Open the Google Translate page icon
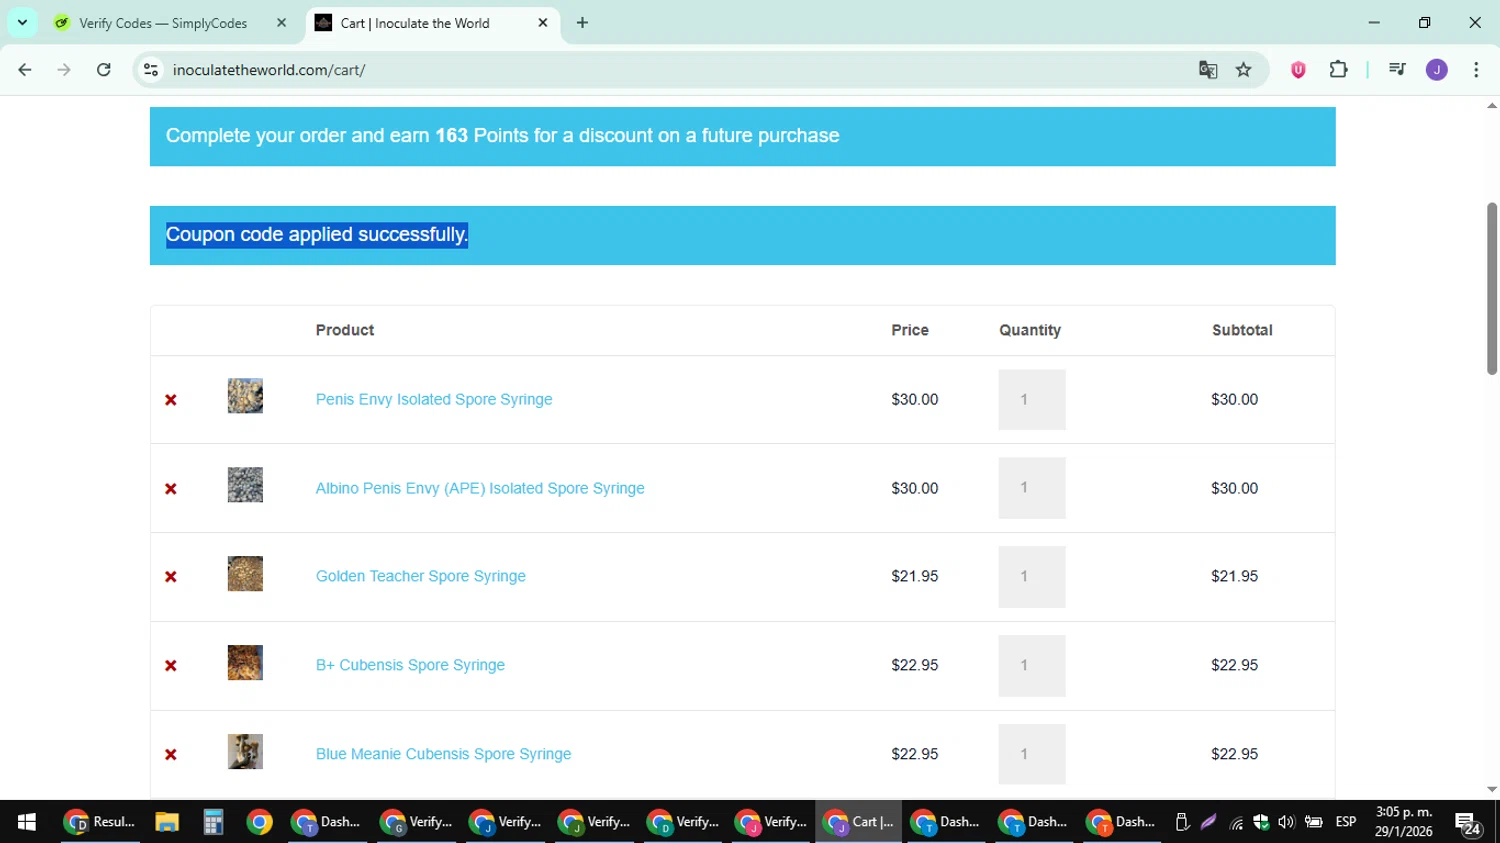Viewport: 1500px width, 843px height. point(1208,70)
